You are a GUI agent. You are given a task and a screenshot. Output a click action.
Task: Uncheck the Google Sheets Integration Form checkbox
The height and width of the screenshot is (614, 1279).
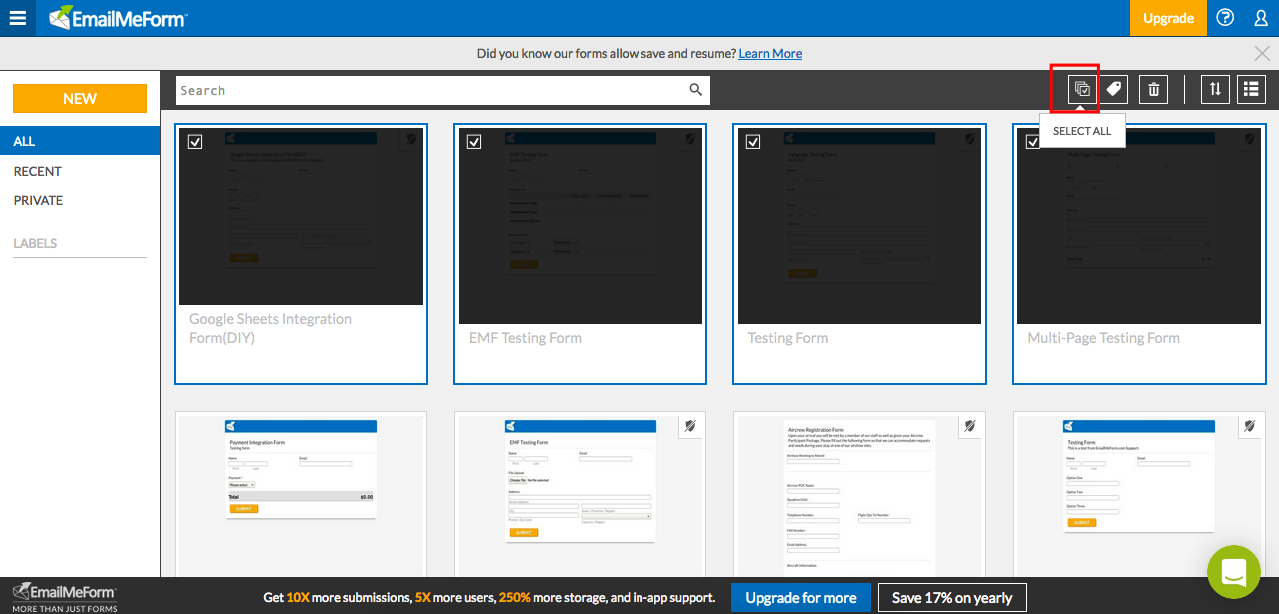[x=195, y=142]
